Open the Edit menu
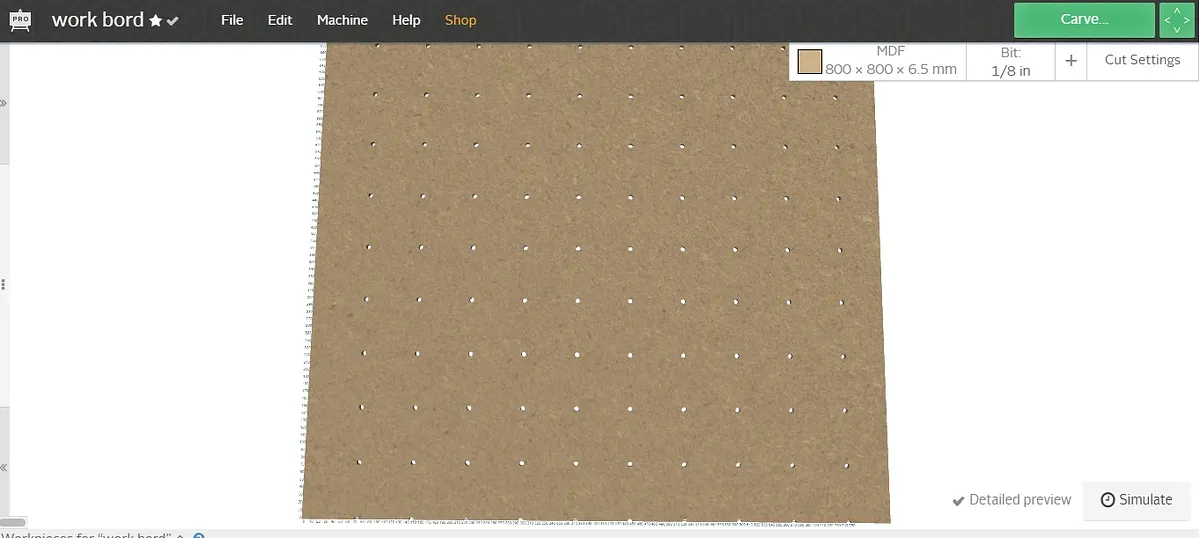This screenshot has width=1200, height=538. pyautogui.click(x=280, y=20)
